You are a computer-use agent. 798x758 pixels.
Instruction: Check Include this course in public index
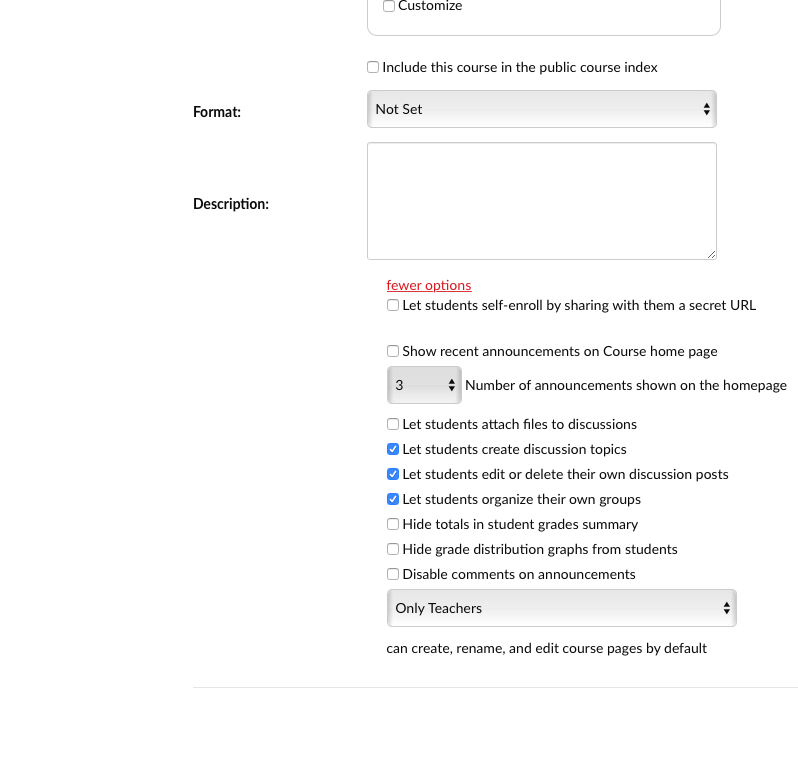point(373,67)
